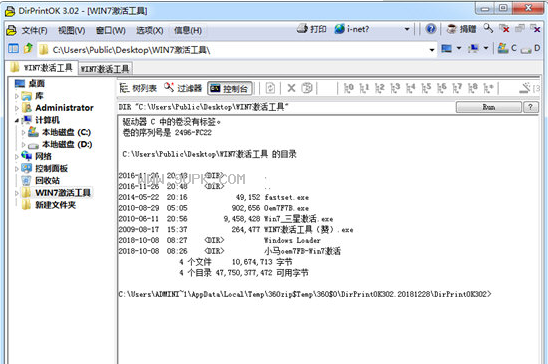Open the address path dropdown arrow

coord(432,50)
